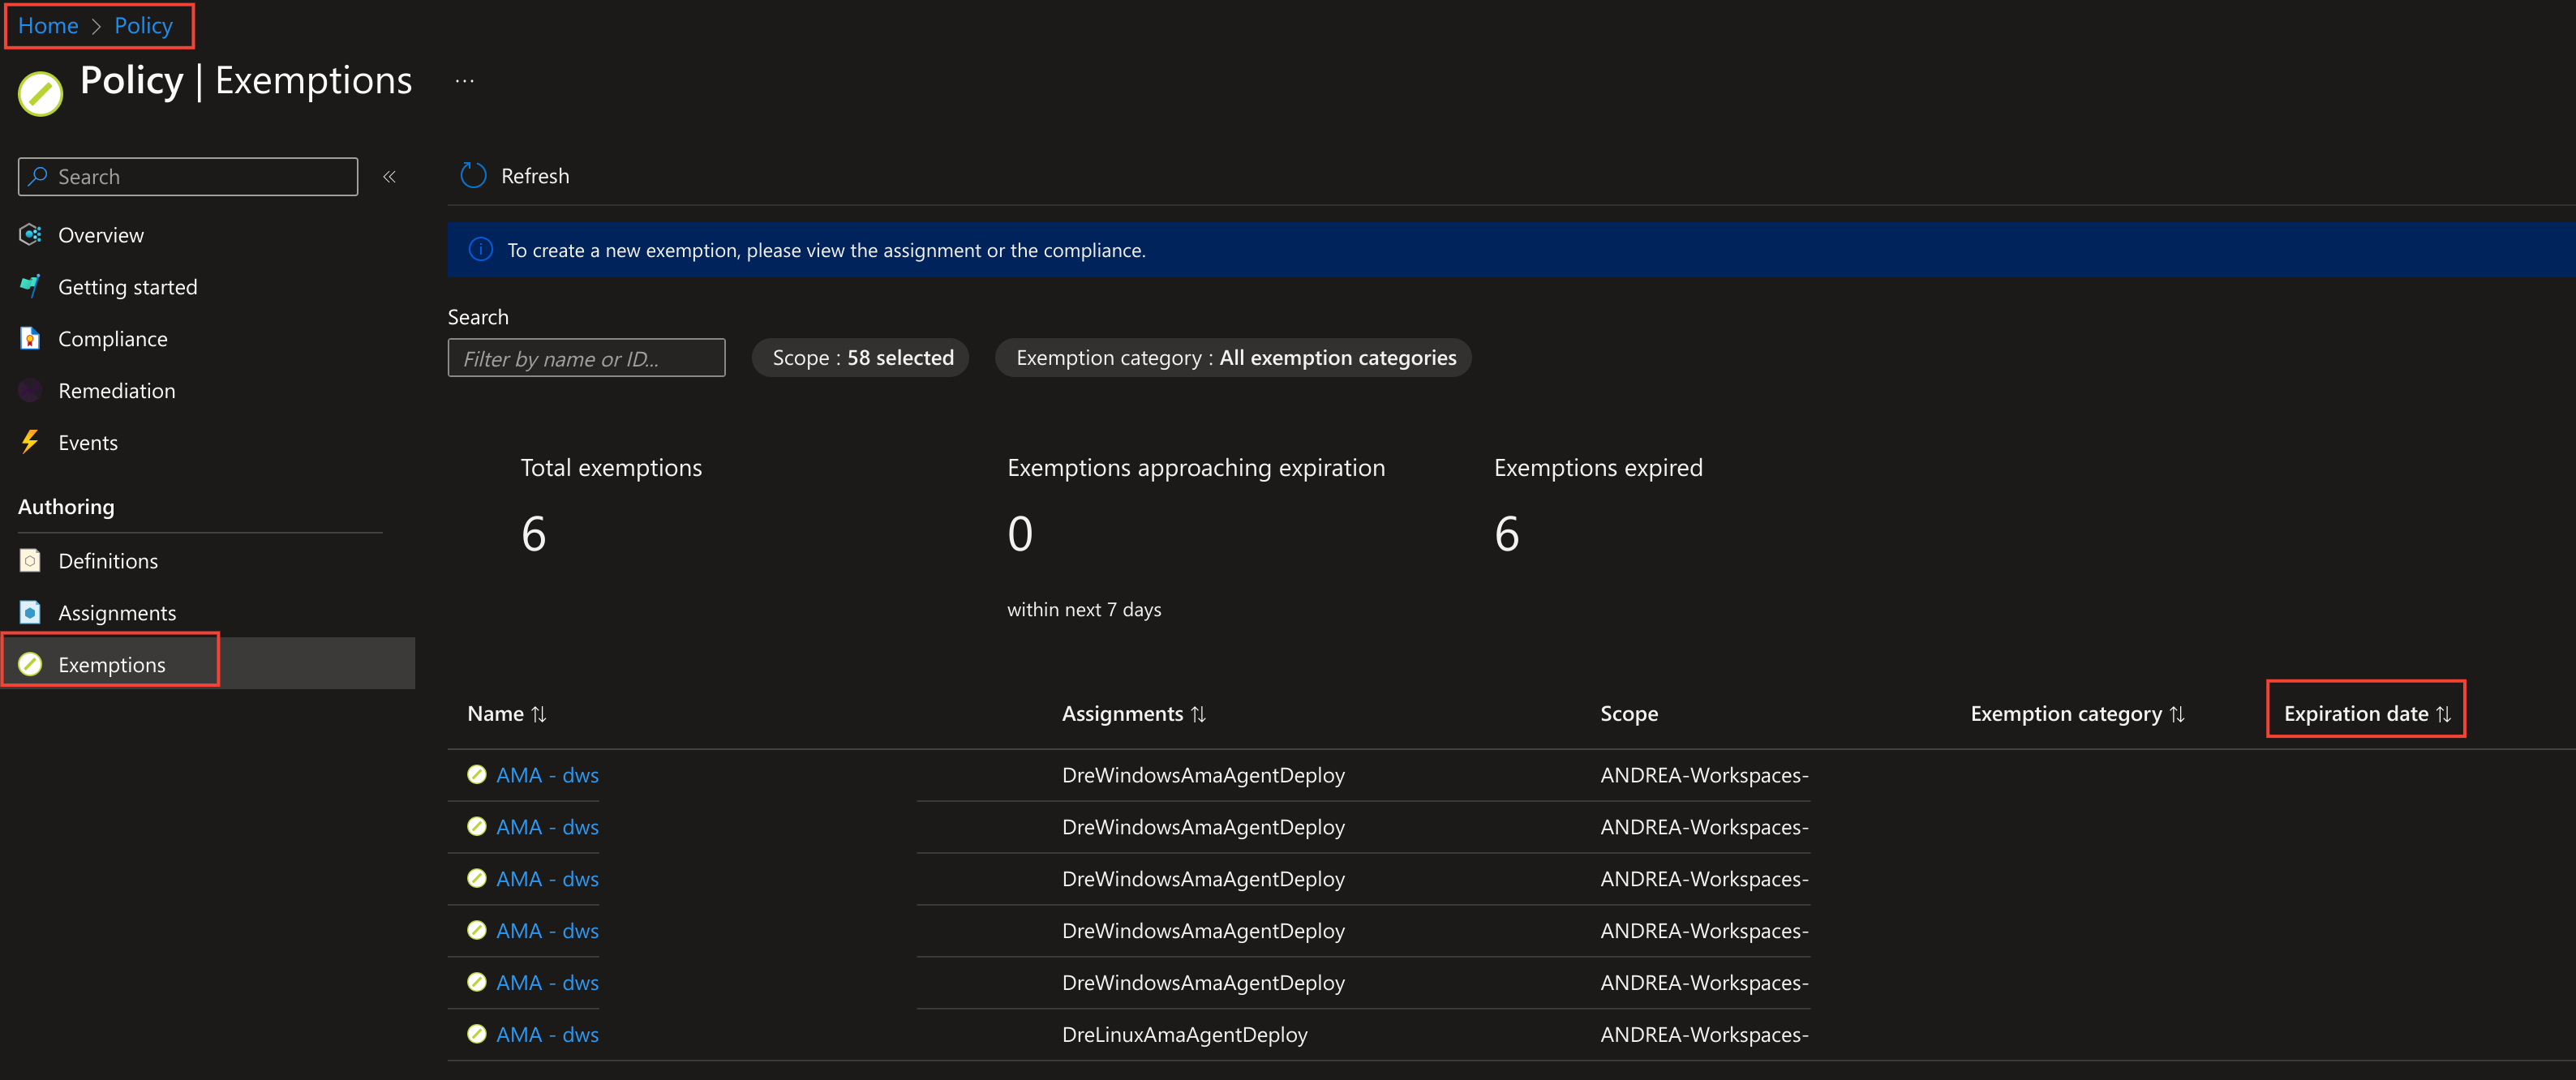Sort table by Expiration date column
This screenshot has height=1080, width=2576.
tap(2367, 714)
